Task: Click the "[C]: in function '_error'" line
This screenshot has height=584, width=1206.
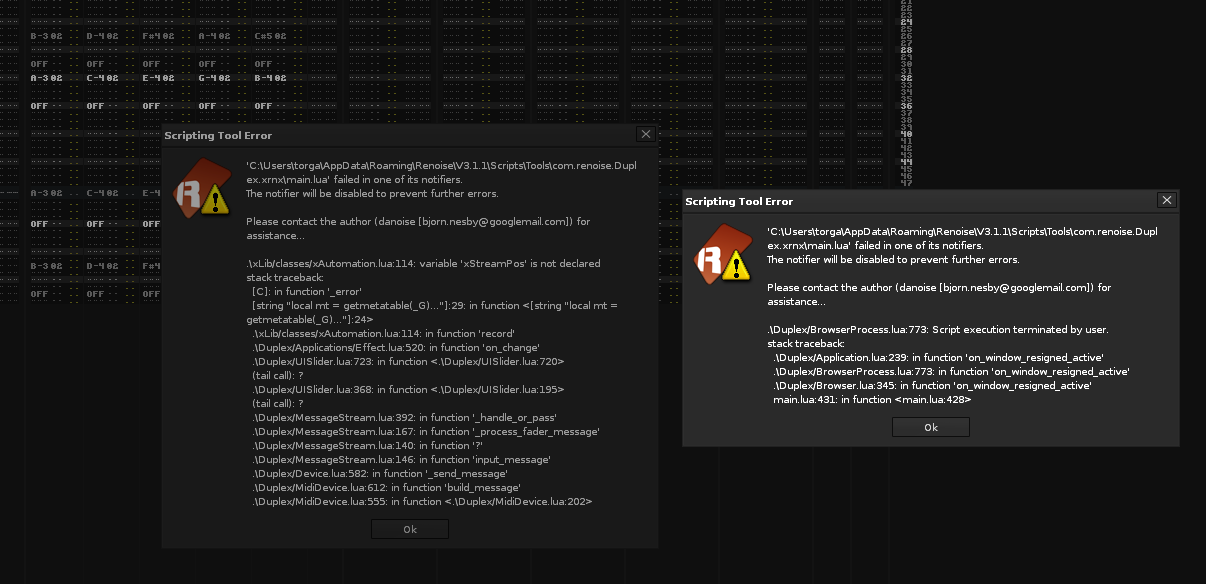Action: pyautogui.click(x=309, y=291)
